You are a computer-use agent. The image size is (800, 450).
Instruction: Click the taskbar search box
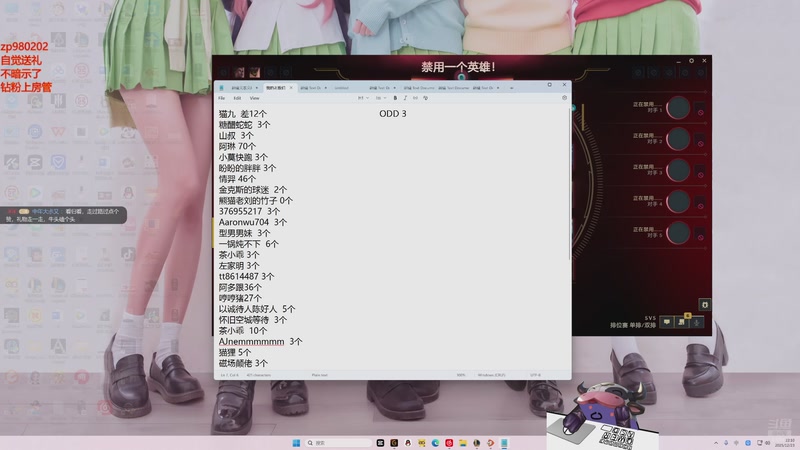[338, 443]
